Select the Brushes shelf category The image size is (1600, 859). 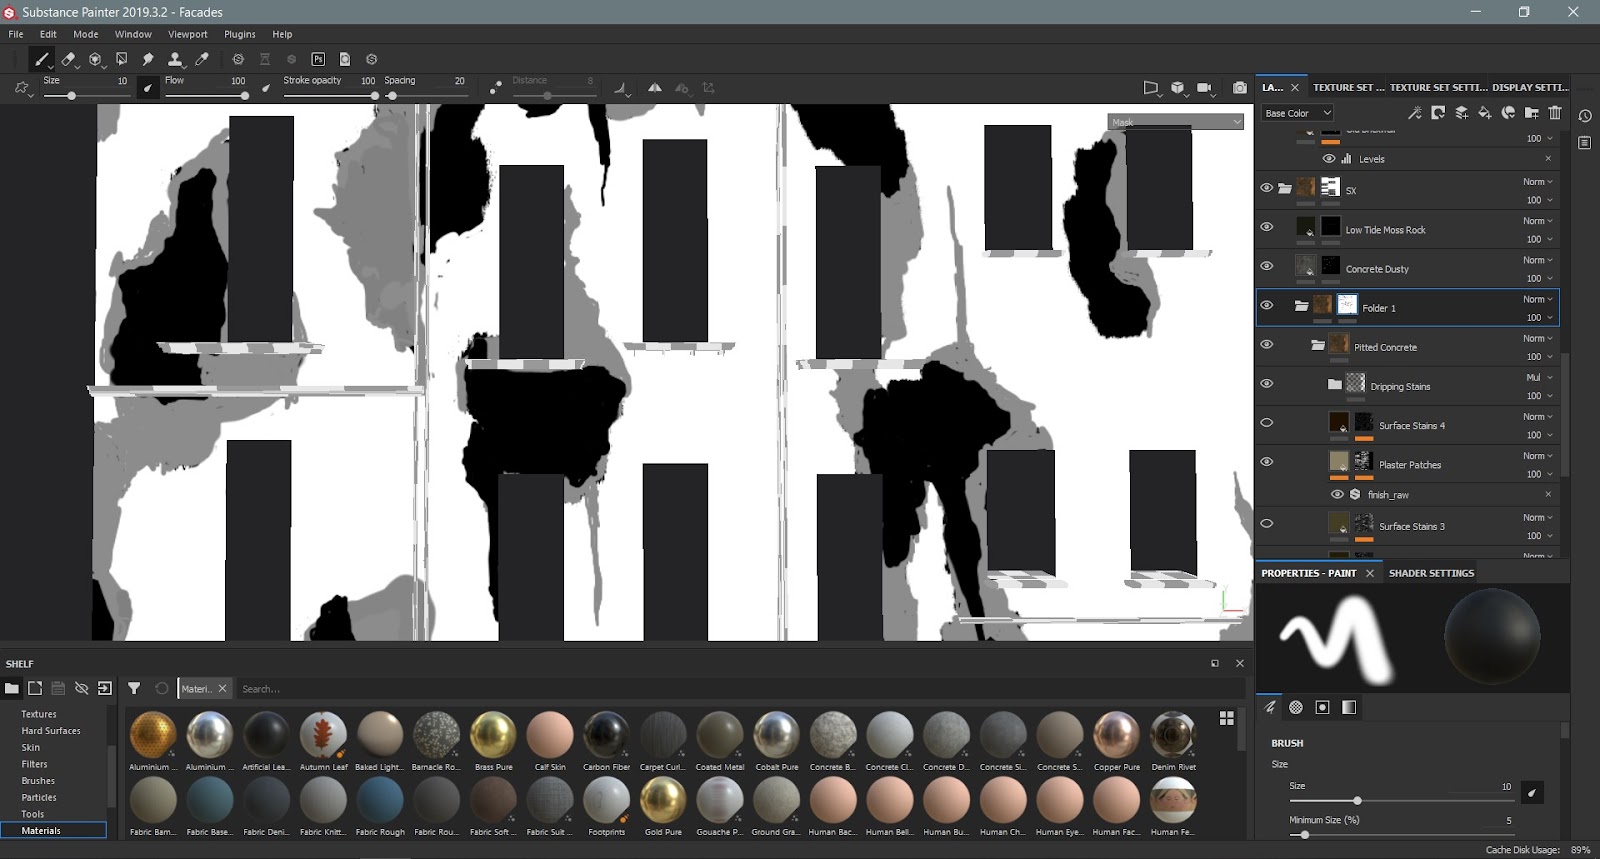click(38, 781)
